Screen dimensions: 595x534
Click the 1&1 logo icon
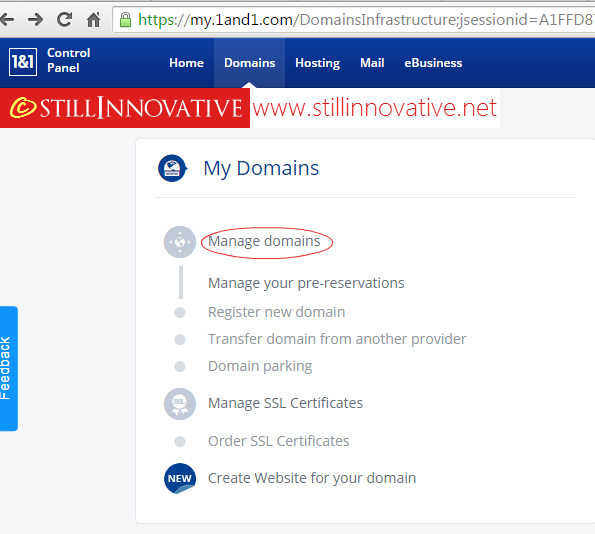tap(23, 62)
